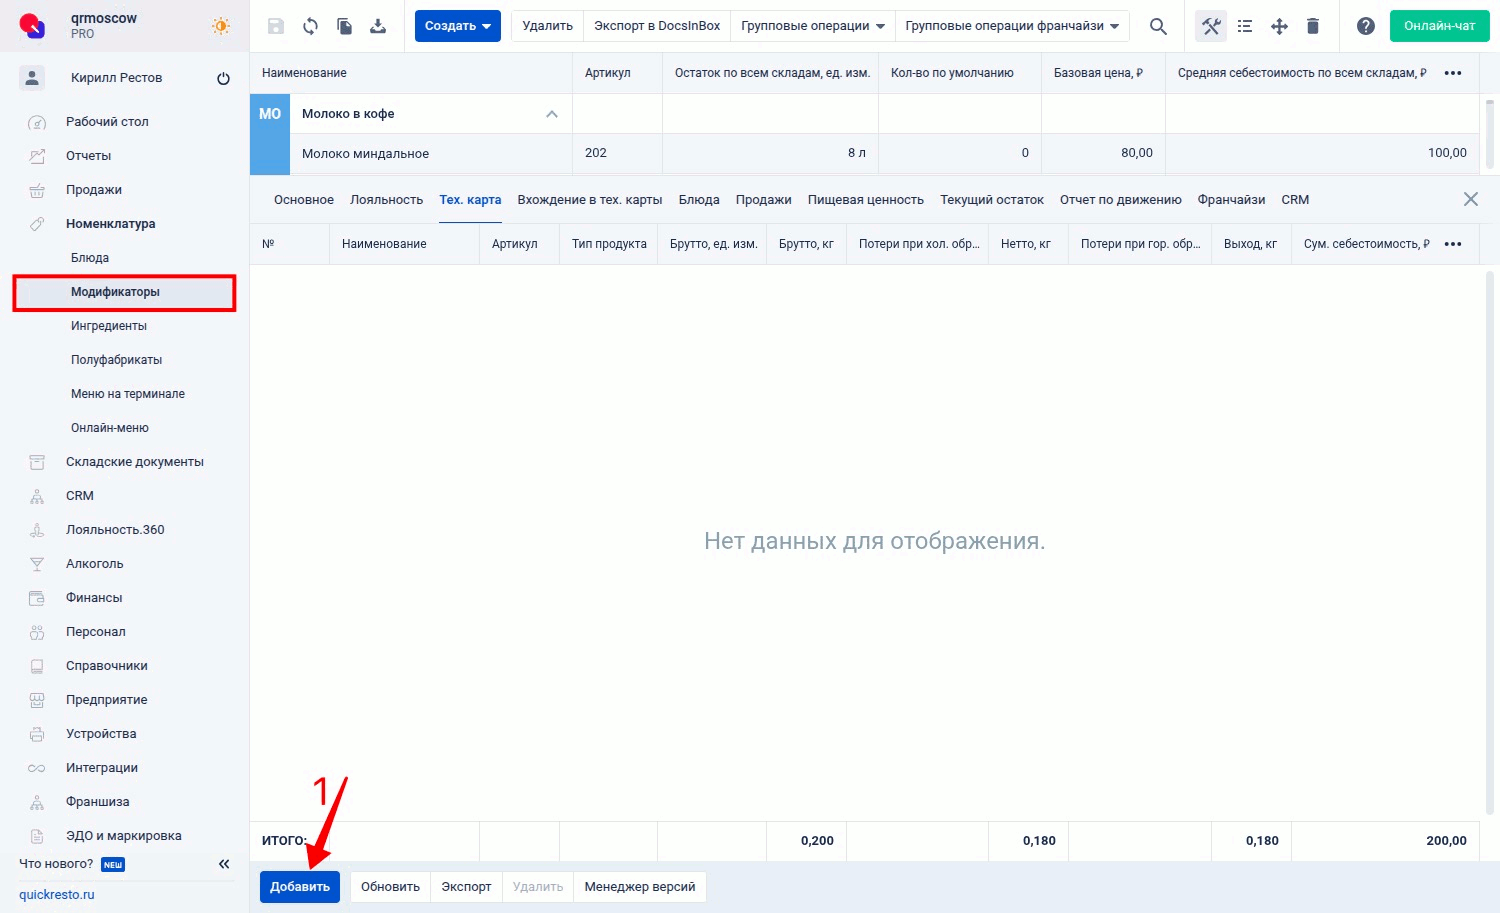Click the logout power icon next to user name

coord(223,77)
